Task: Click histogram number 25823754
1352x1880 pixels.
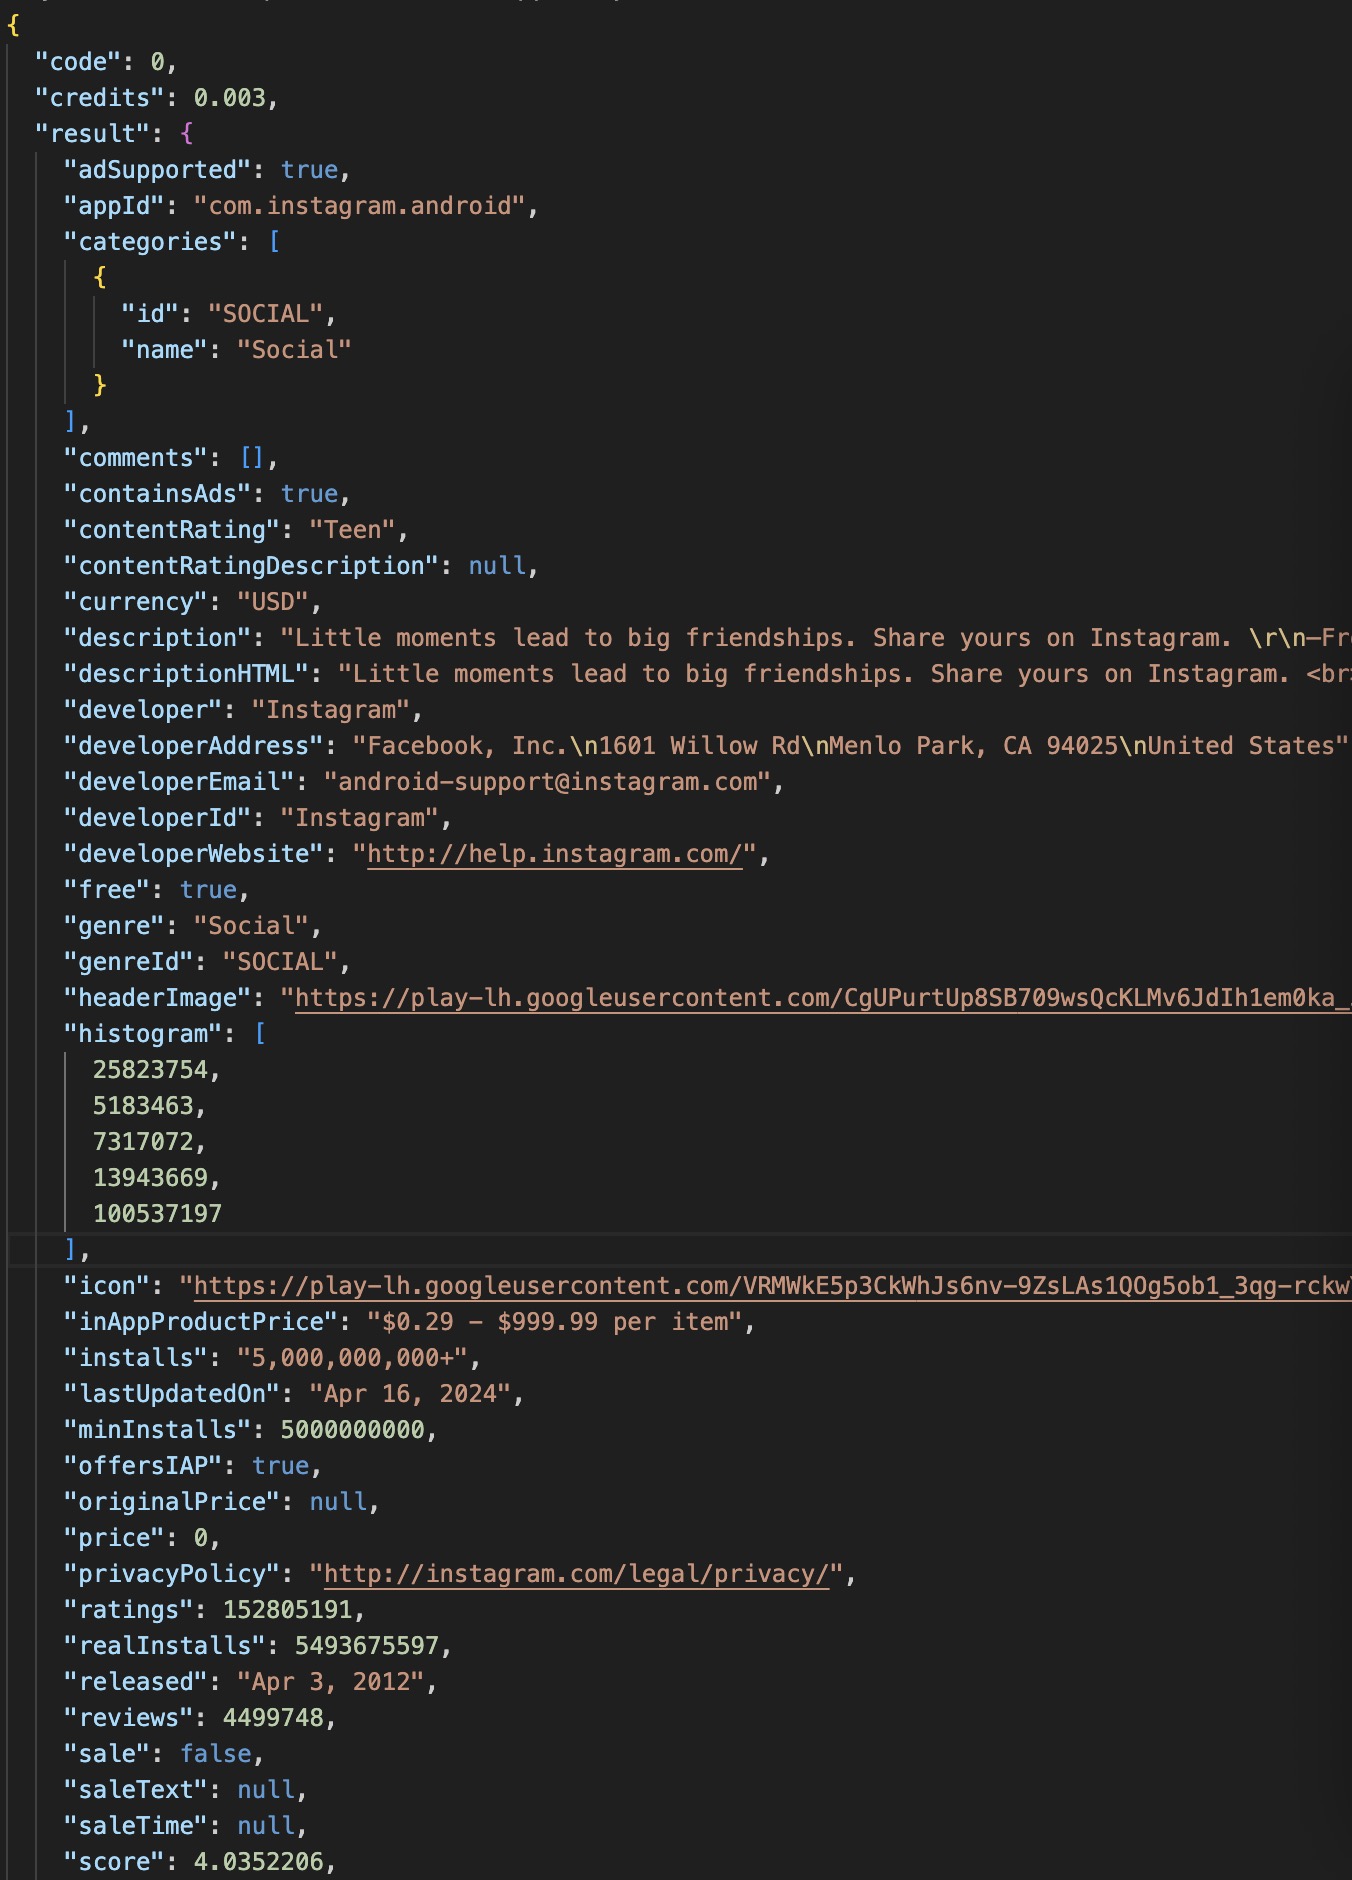Action: click(x=150, y=1070)
